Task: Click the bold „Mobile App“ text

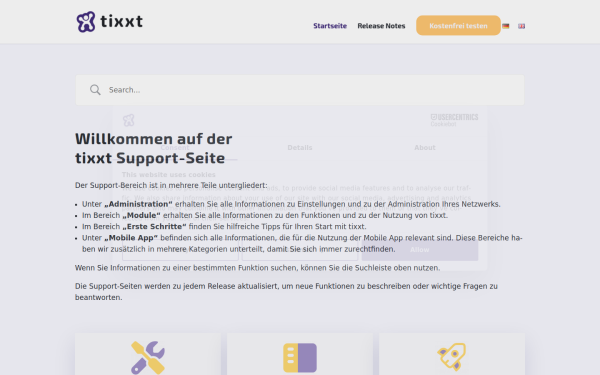Action: pyautogui.click(x=131, y=238)
